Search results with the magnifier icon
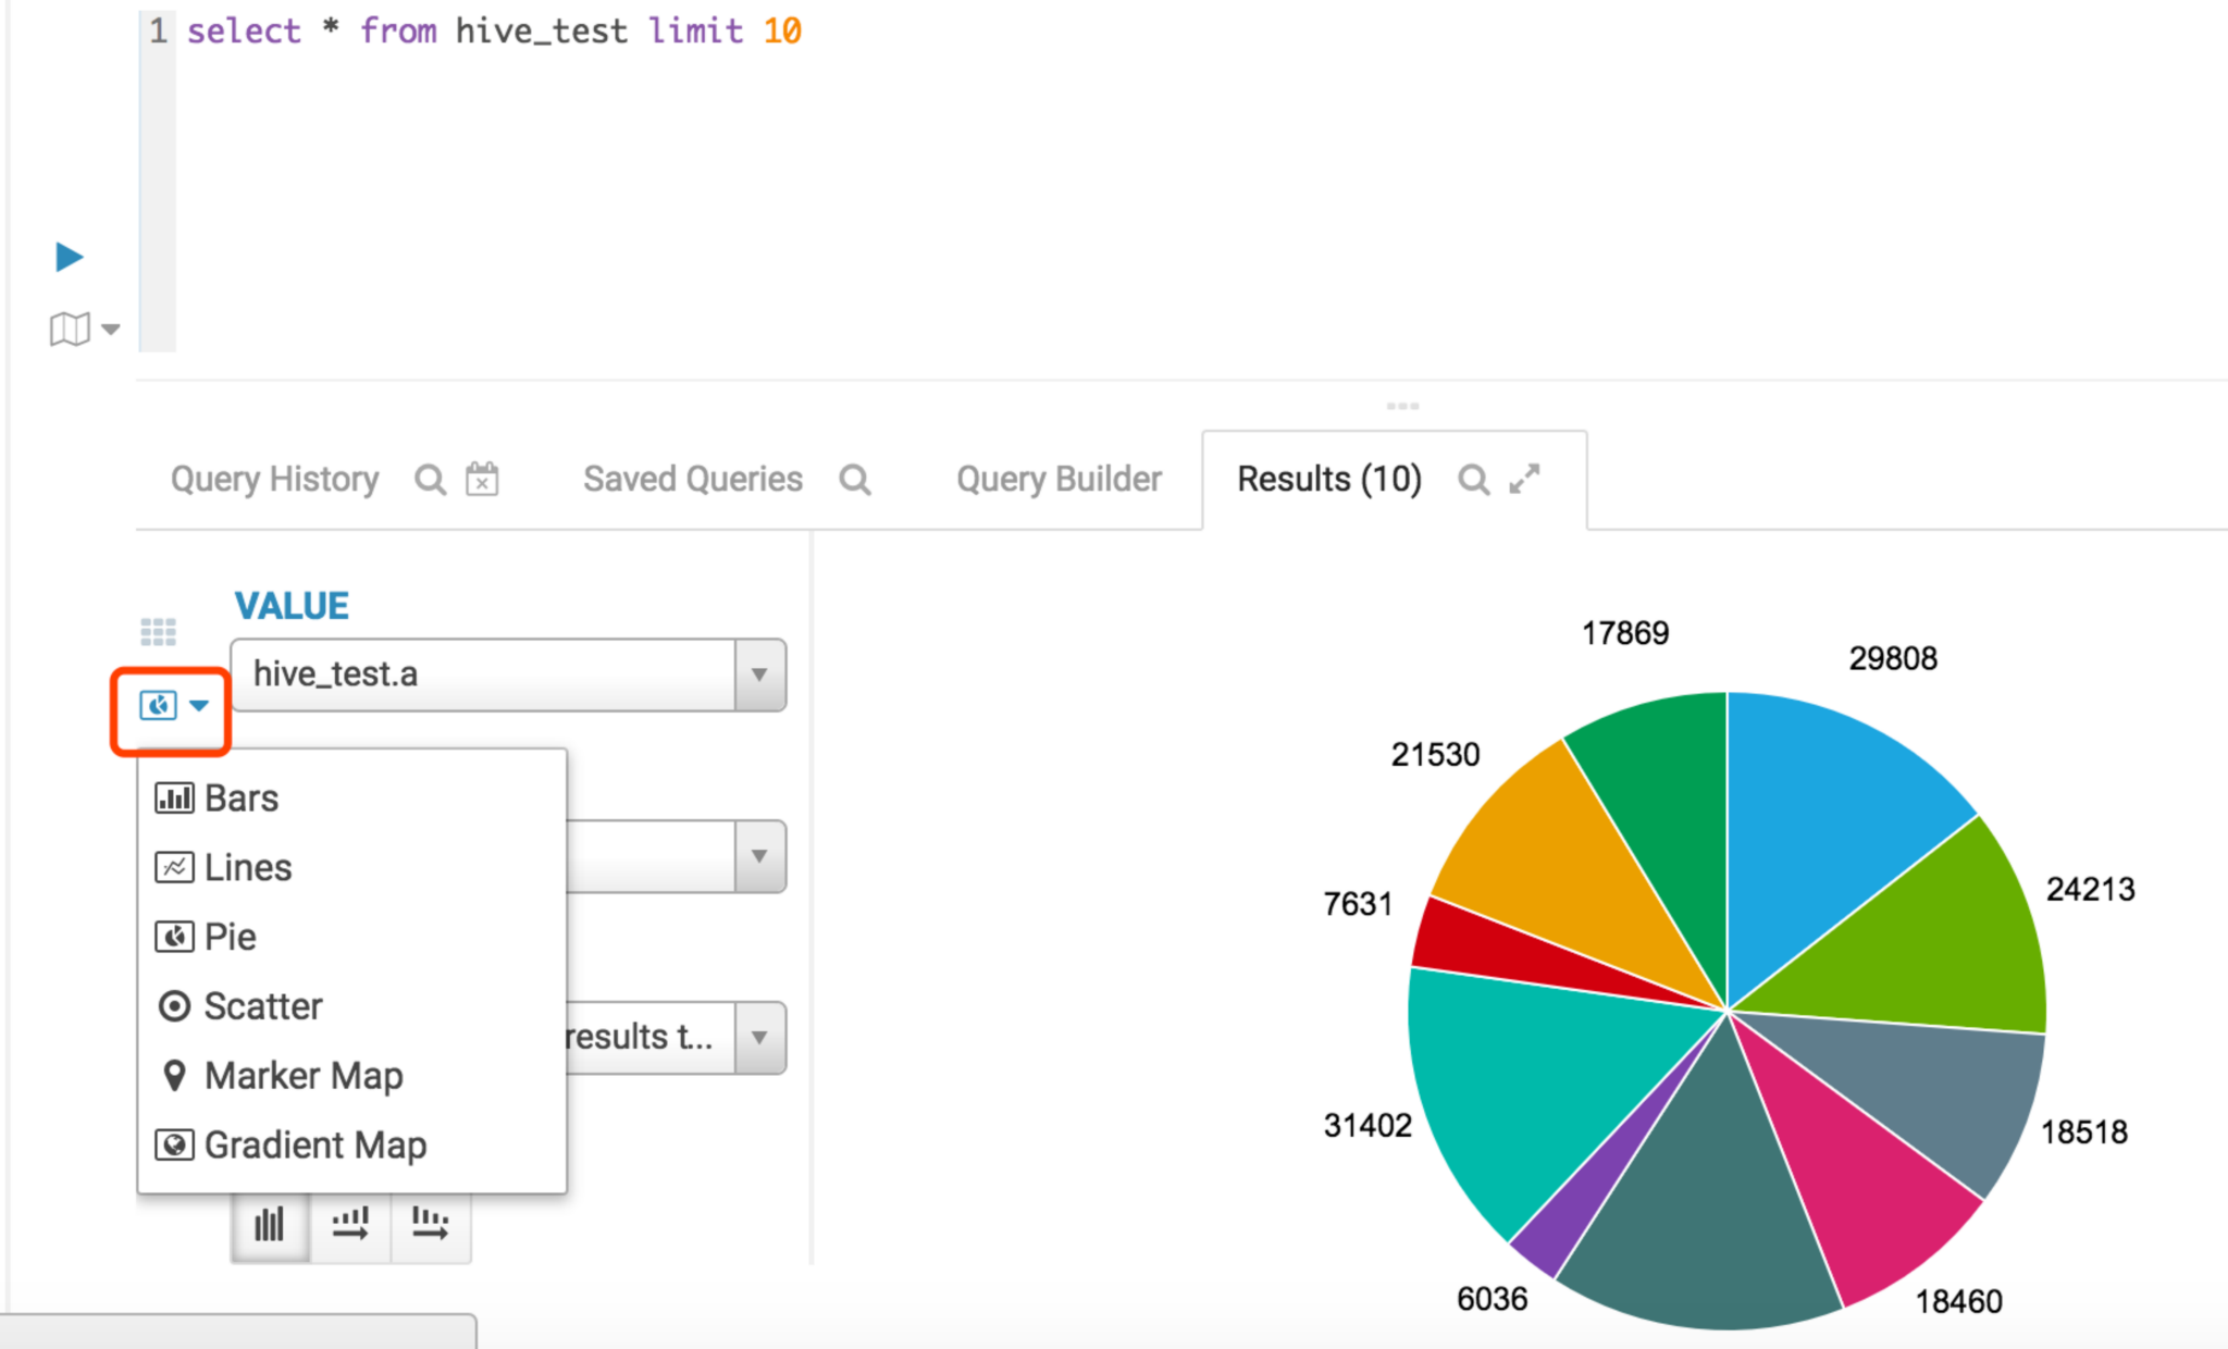 [x=1472, y=480]
